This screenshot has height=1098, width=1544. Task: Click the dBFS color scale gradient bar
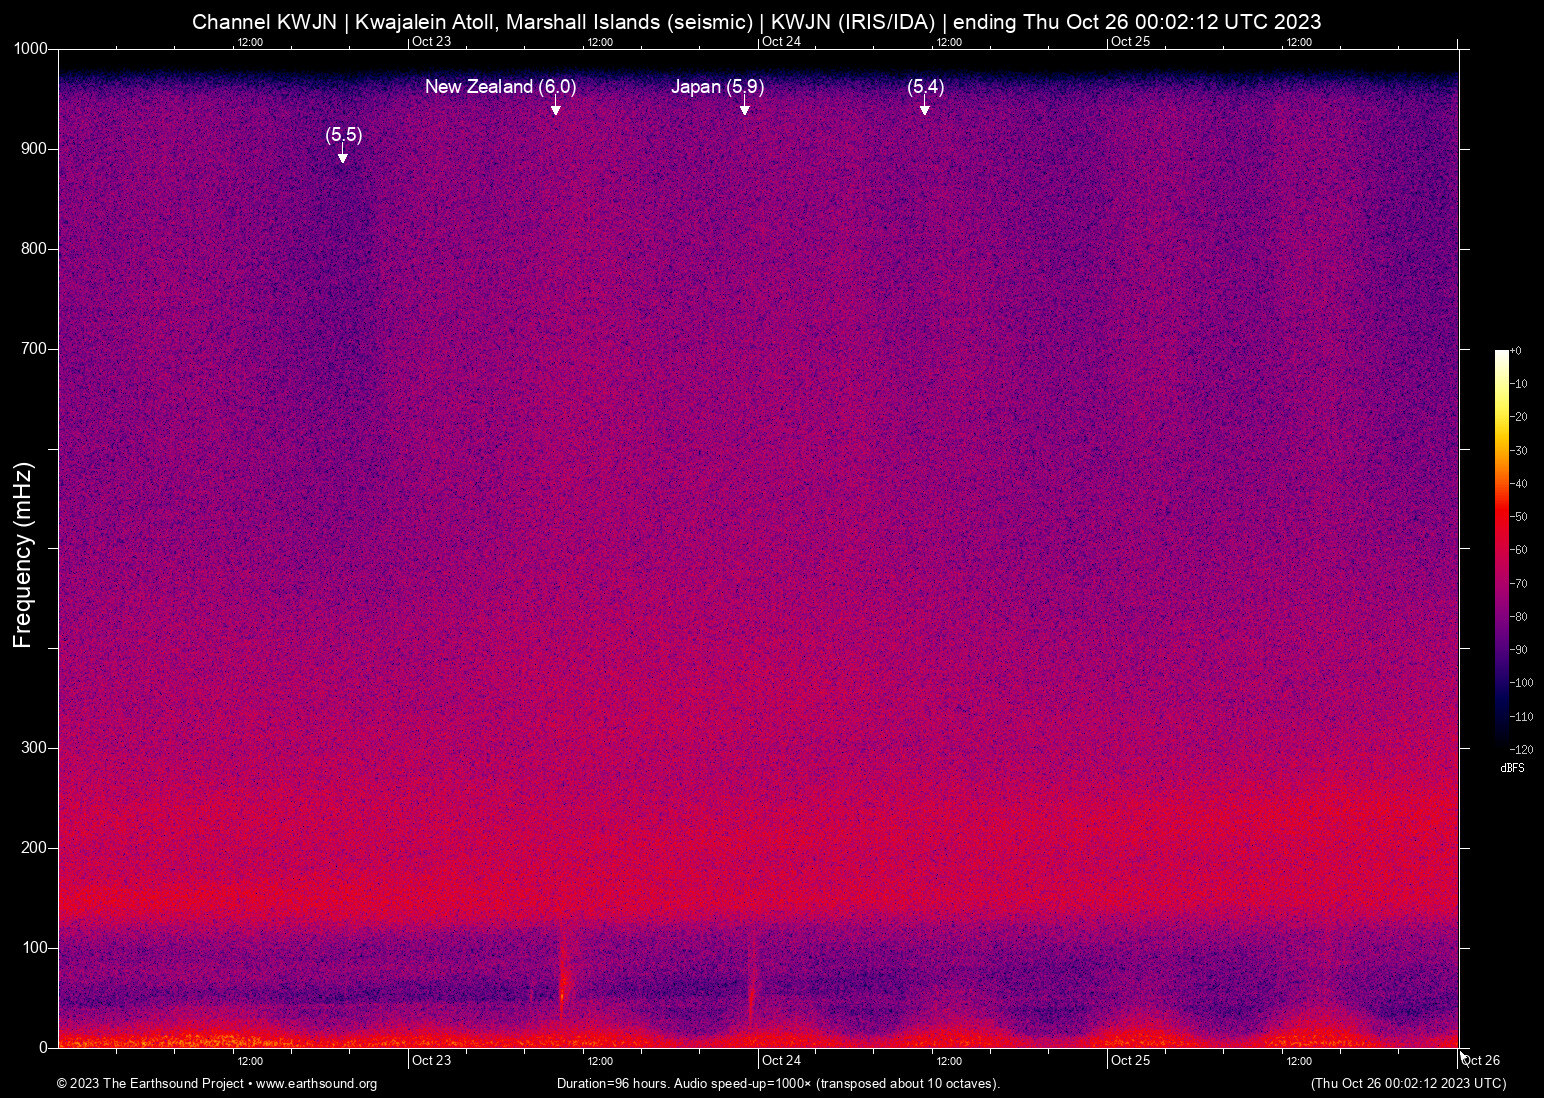click(1502, 550)
